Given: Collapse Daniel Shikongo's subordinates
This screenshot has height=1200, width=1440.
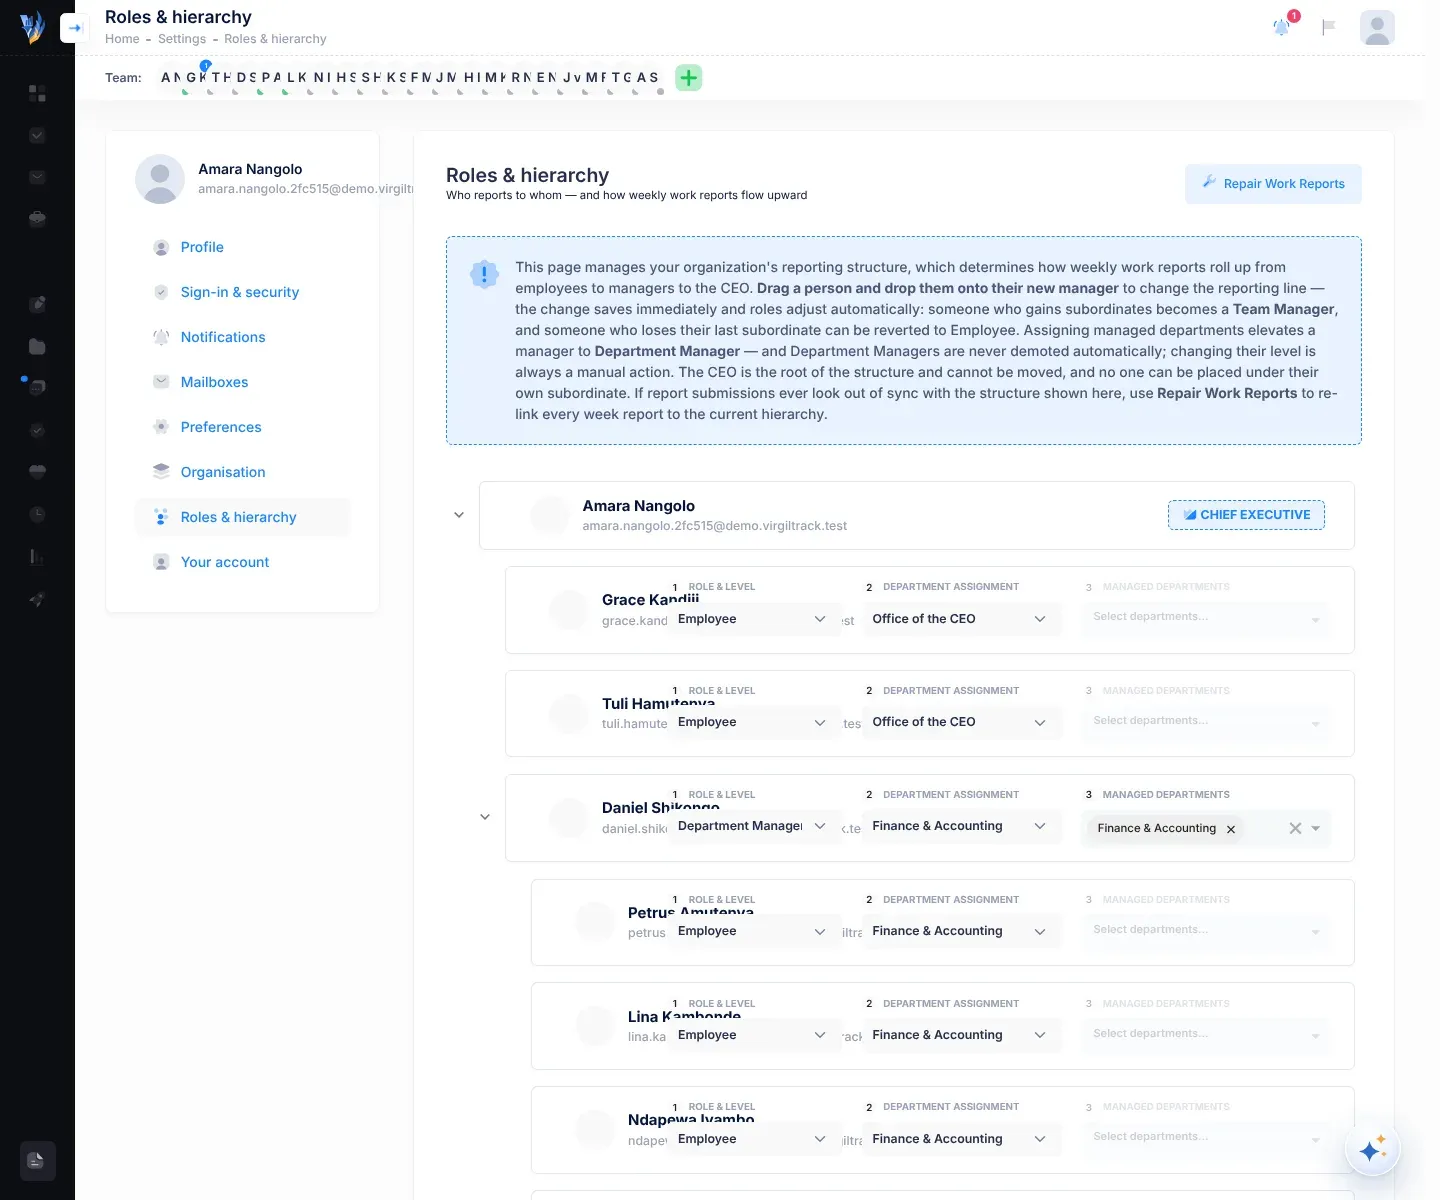Looking at the screenshot, I should (x=485, y=817).
